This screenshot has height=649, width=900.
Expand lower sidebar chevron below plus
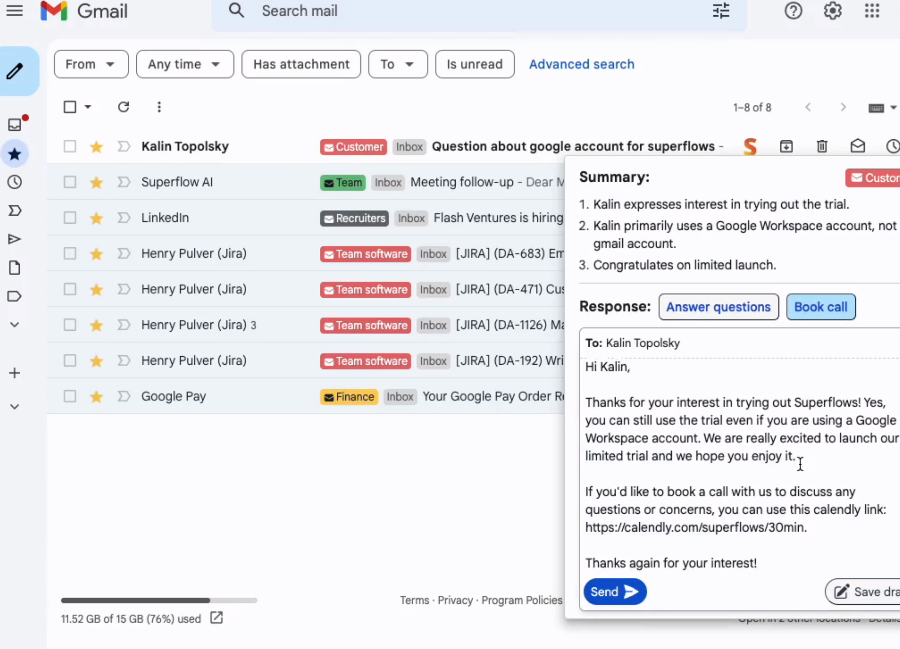point(15,406)
